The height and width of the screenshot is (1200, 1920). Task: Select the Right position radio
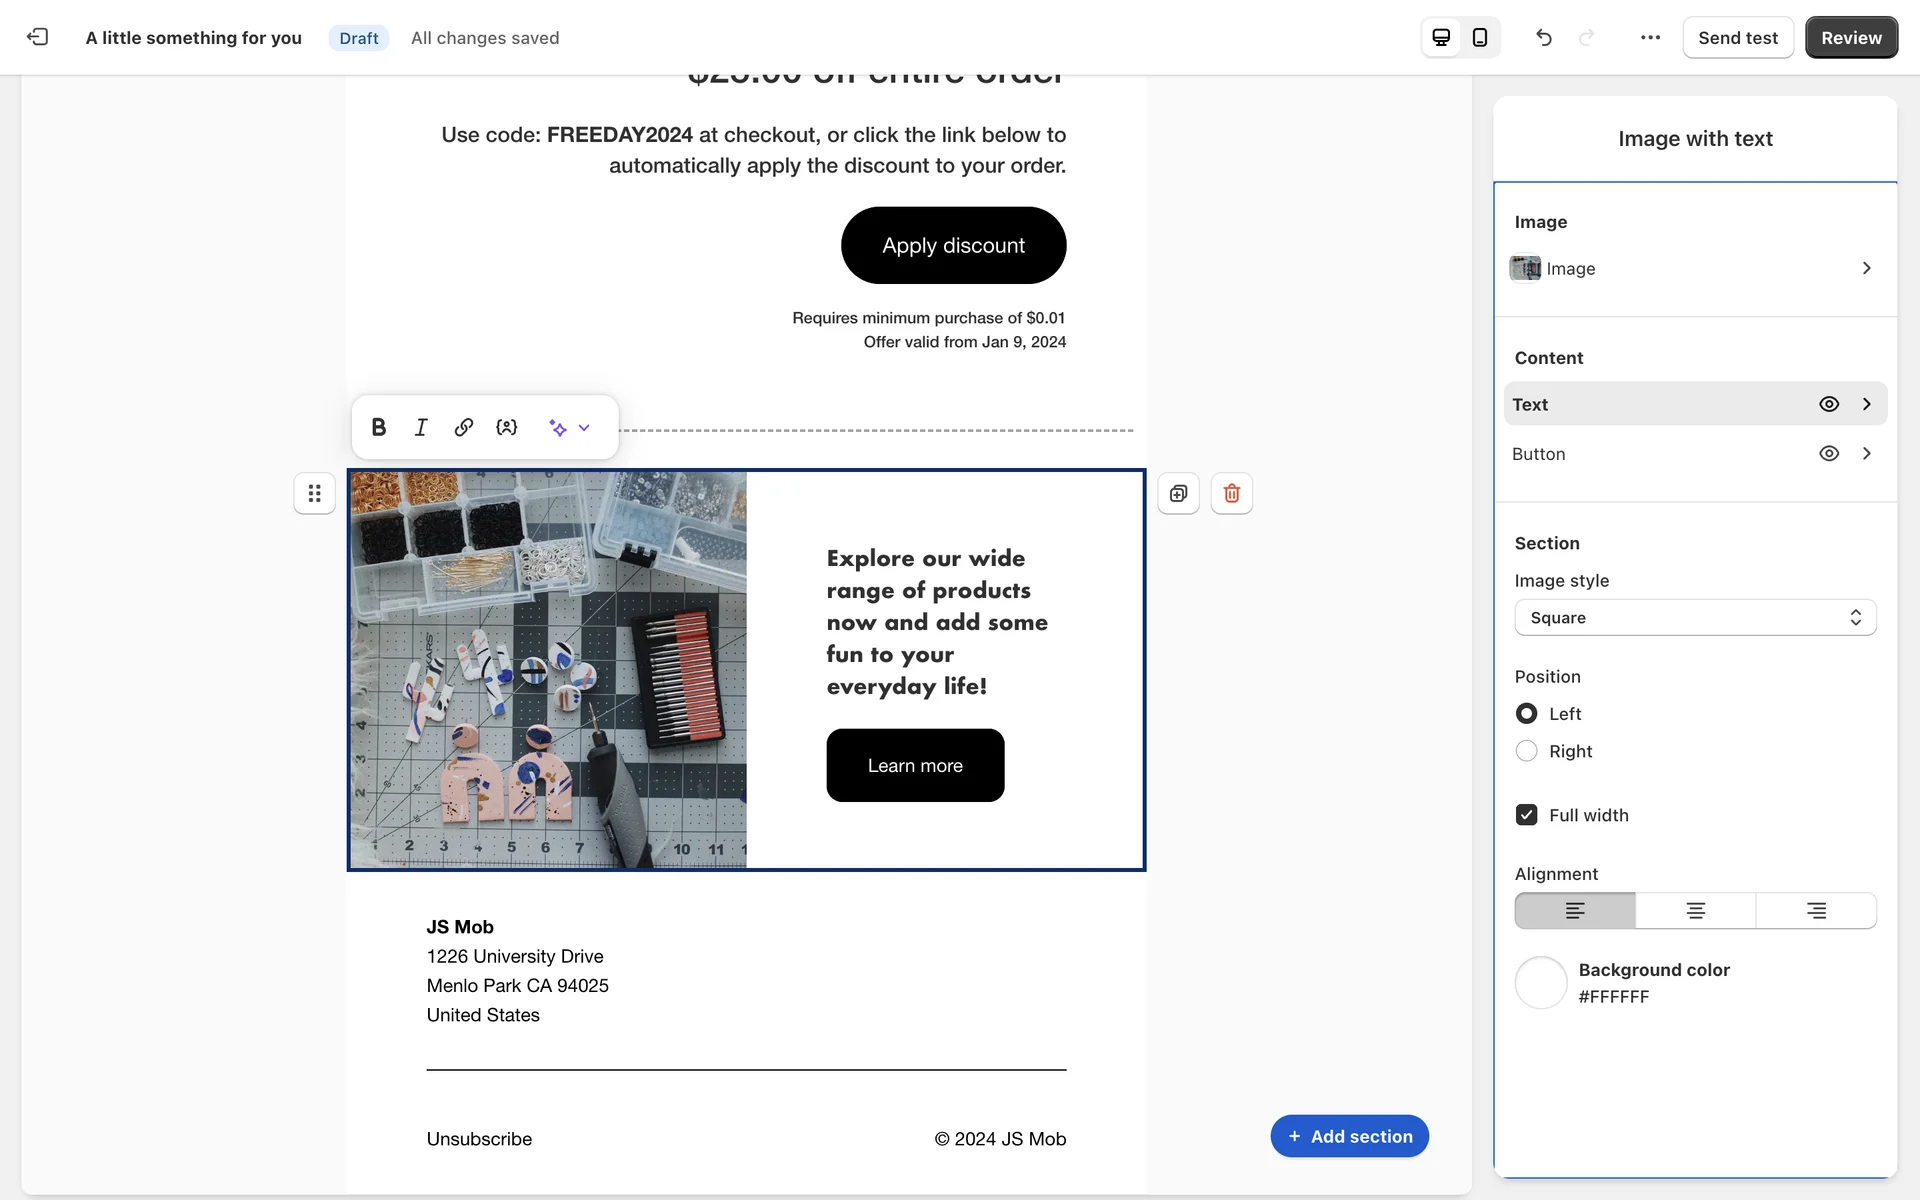point(1526,751)
